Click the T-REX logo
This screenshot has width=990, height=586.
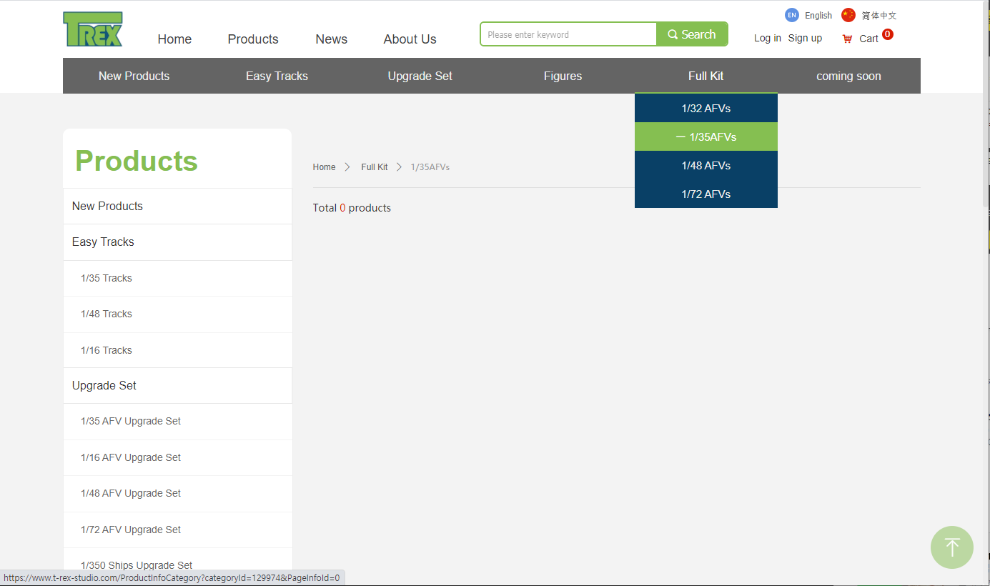pos(93,30)
